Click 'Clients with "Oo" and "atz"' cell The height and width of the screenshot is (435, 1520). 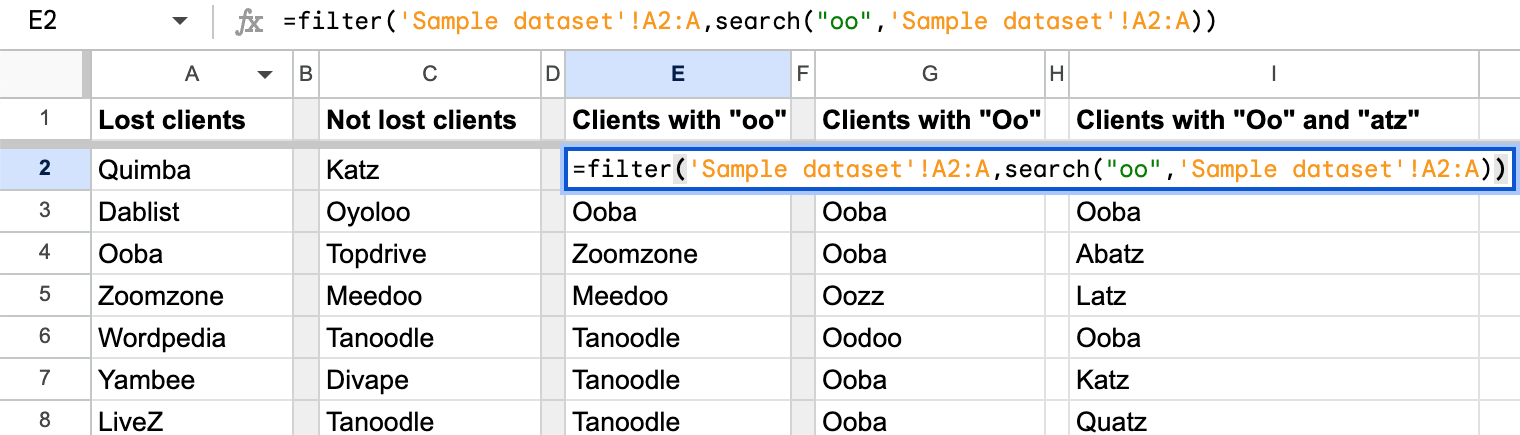1273,120
